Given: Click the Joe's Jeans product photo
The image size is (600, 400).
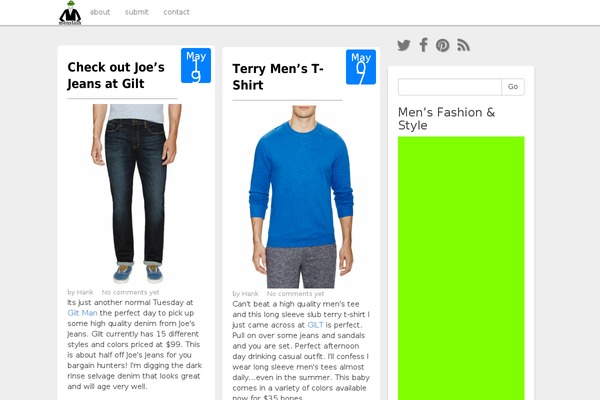Looking at the screenshot, I should 136,194.
